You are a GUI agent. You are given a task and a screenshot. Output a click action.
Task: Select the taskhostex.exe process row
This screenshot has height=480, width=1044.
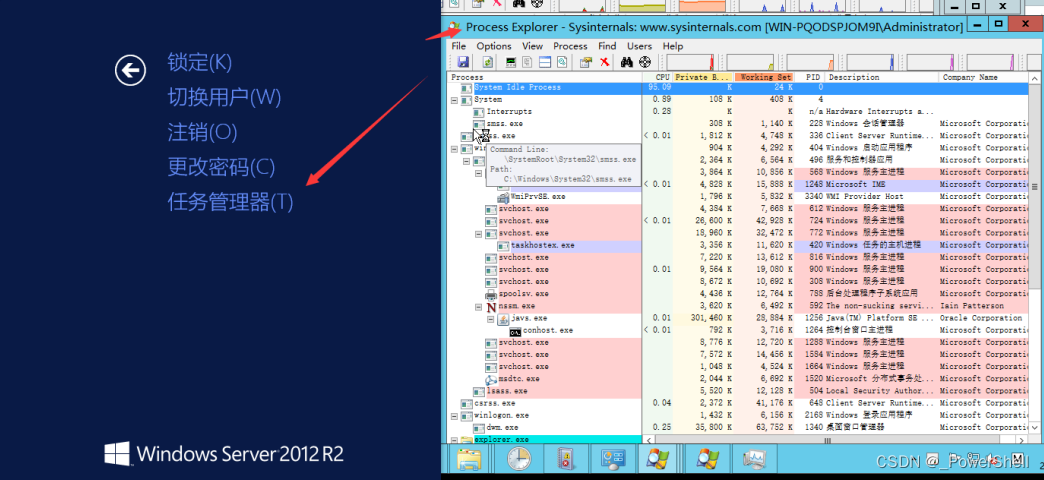(738, 245)
